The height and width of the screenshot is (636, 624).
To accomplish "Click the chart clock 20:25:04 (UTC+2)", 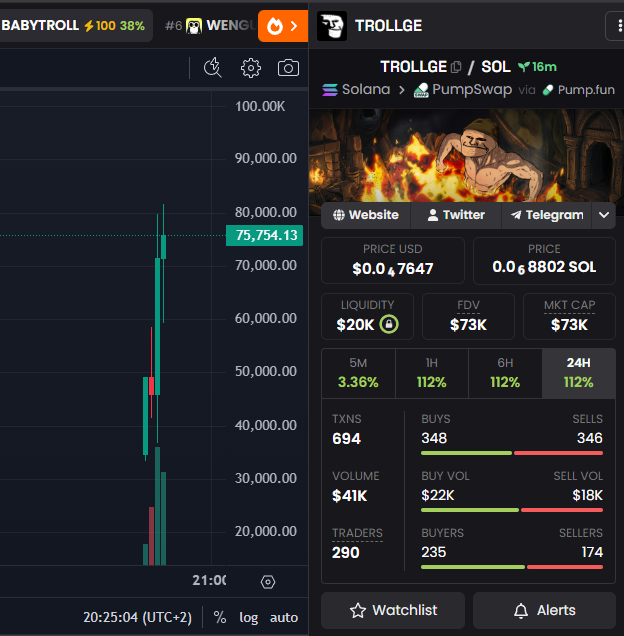I will pyautogui.click(x=138, y=617).
